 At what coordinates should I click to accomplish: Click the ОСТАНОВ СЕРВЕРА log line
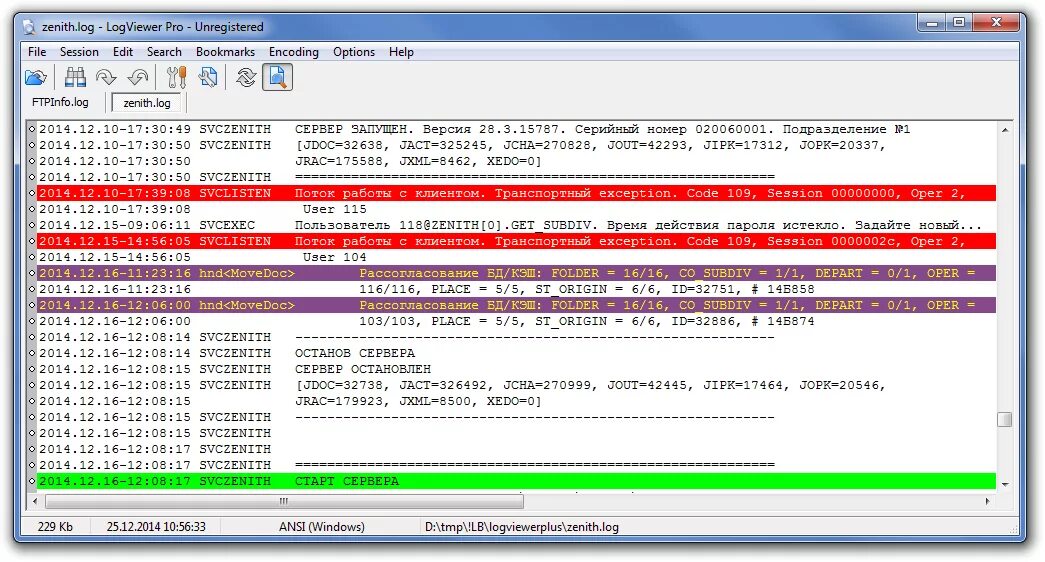[x=517, y=353]
